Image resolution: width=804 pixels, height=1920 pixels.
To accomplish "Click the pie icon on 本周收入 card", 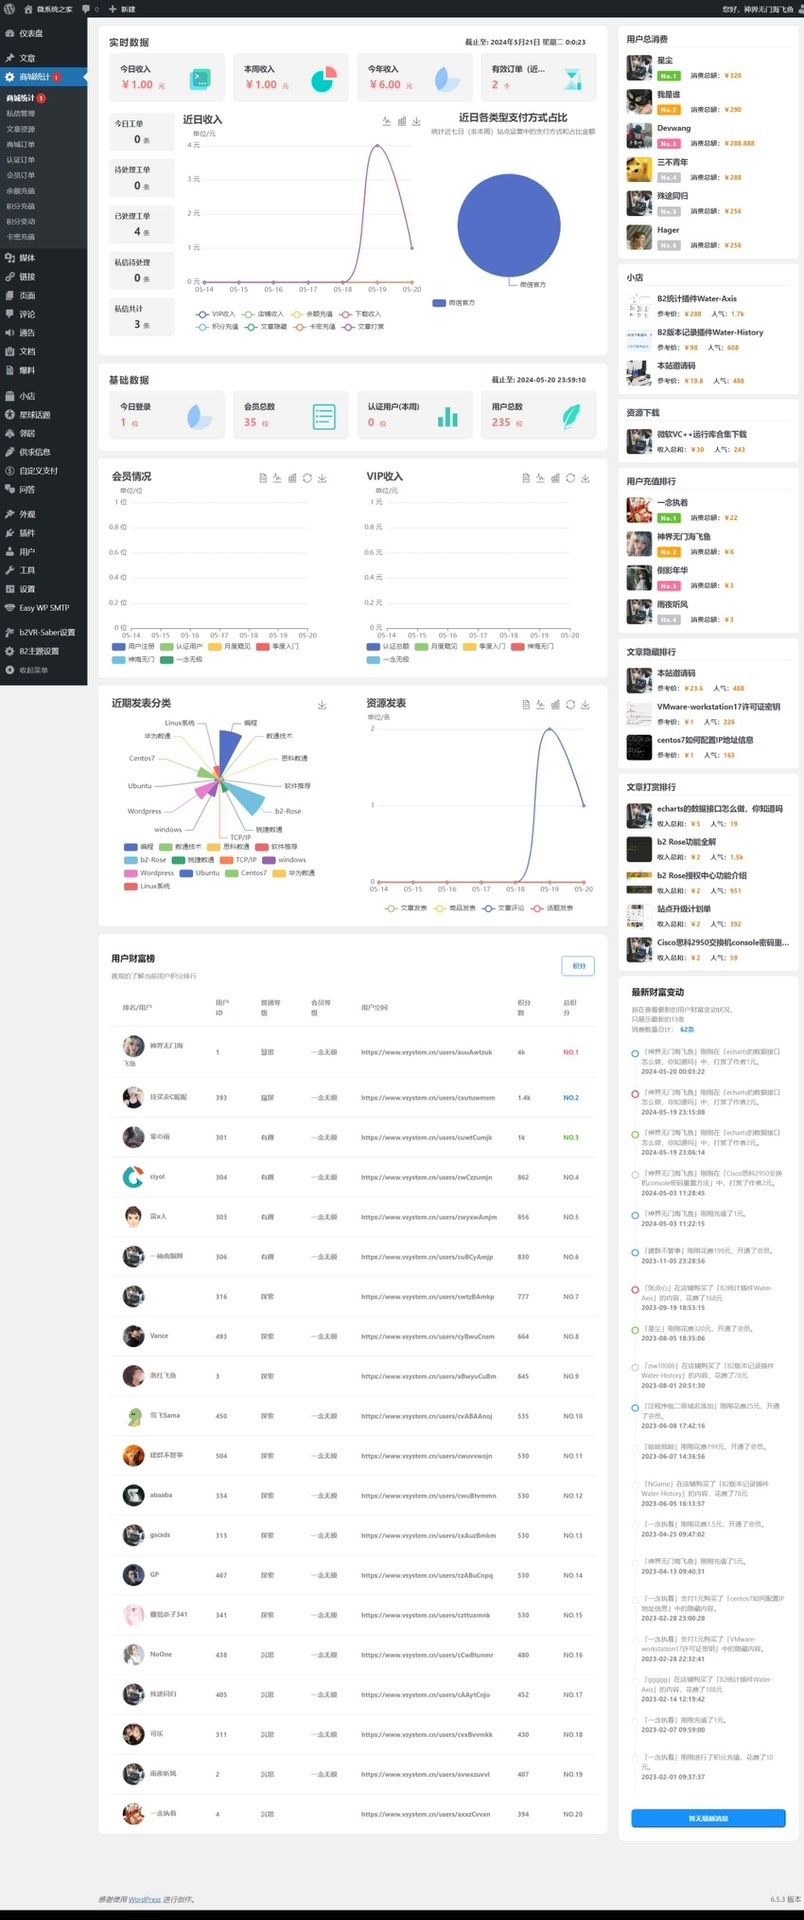I will click(323, 79).
